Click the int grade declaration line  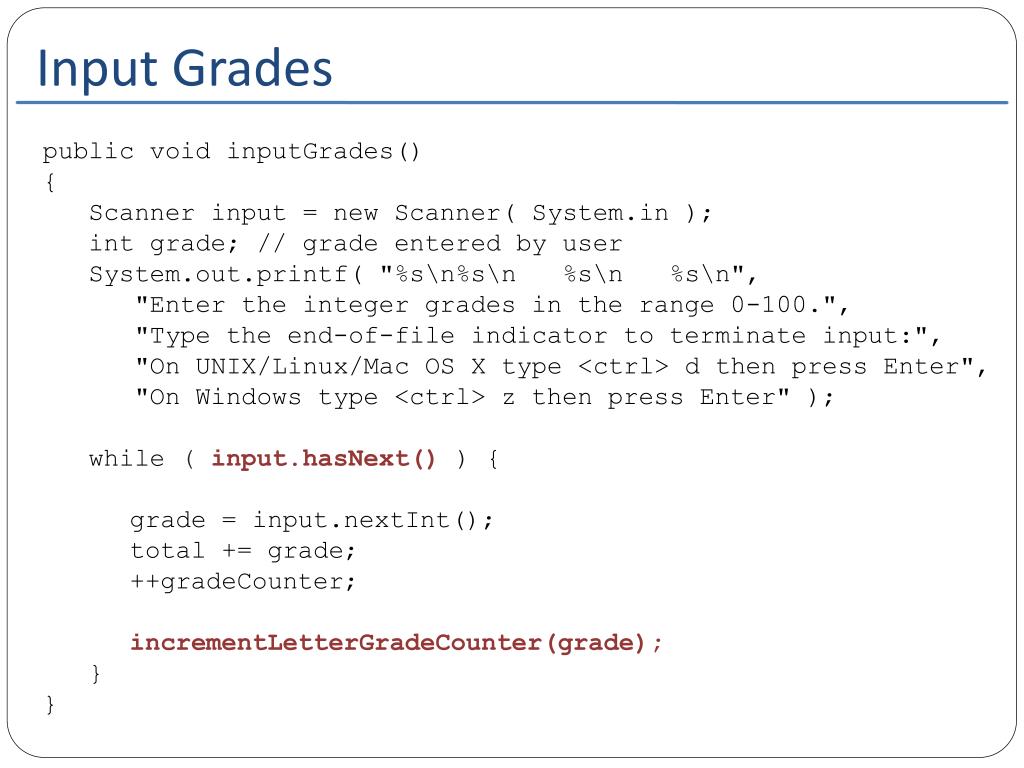356,244
